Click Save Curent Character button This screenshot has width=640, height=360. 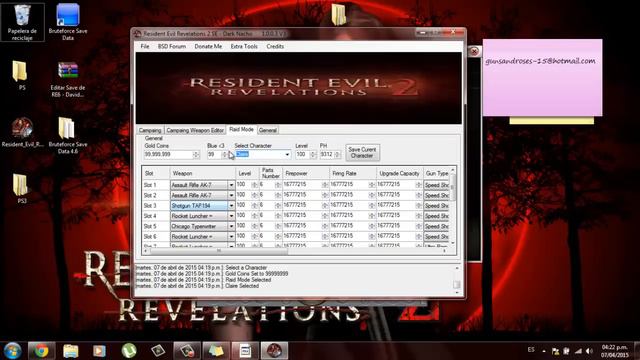(362, 152)
